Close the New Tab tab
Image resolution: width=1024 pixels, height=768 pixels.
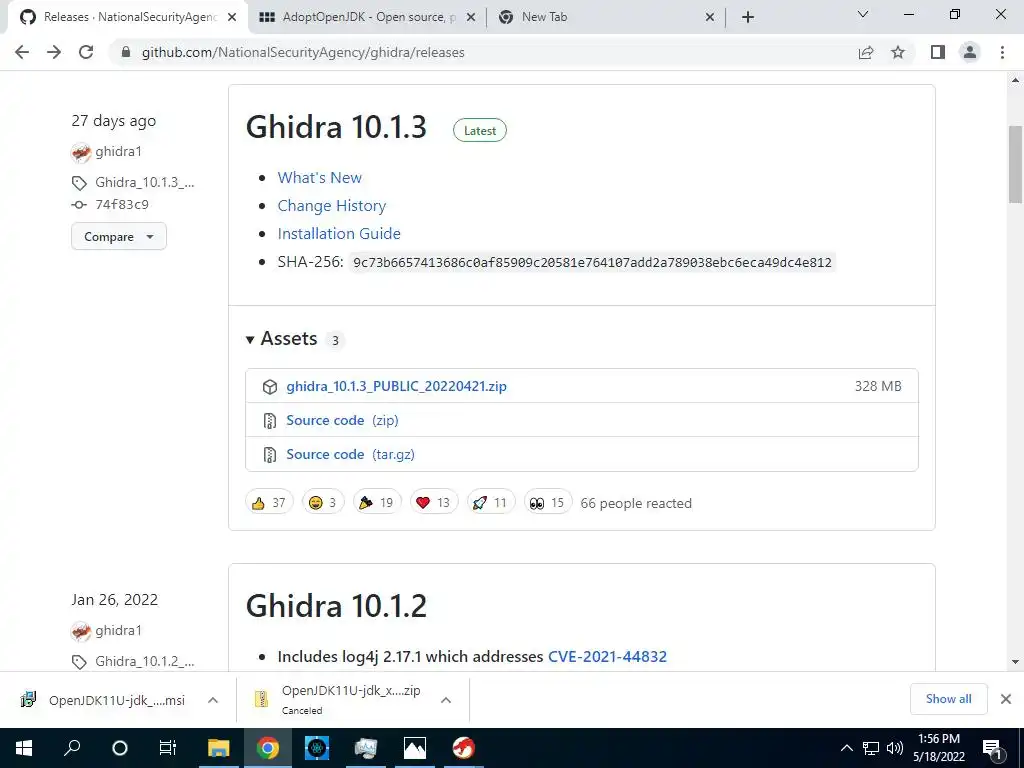(x=710, y=18)
